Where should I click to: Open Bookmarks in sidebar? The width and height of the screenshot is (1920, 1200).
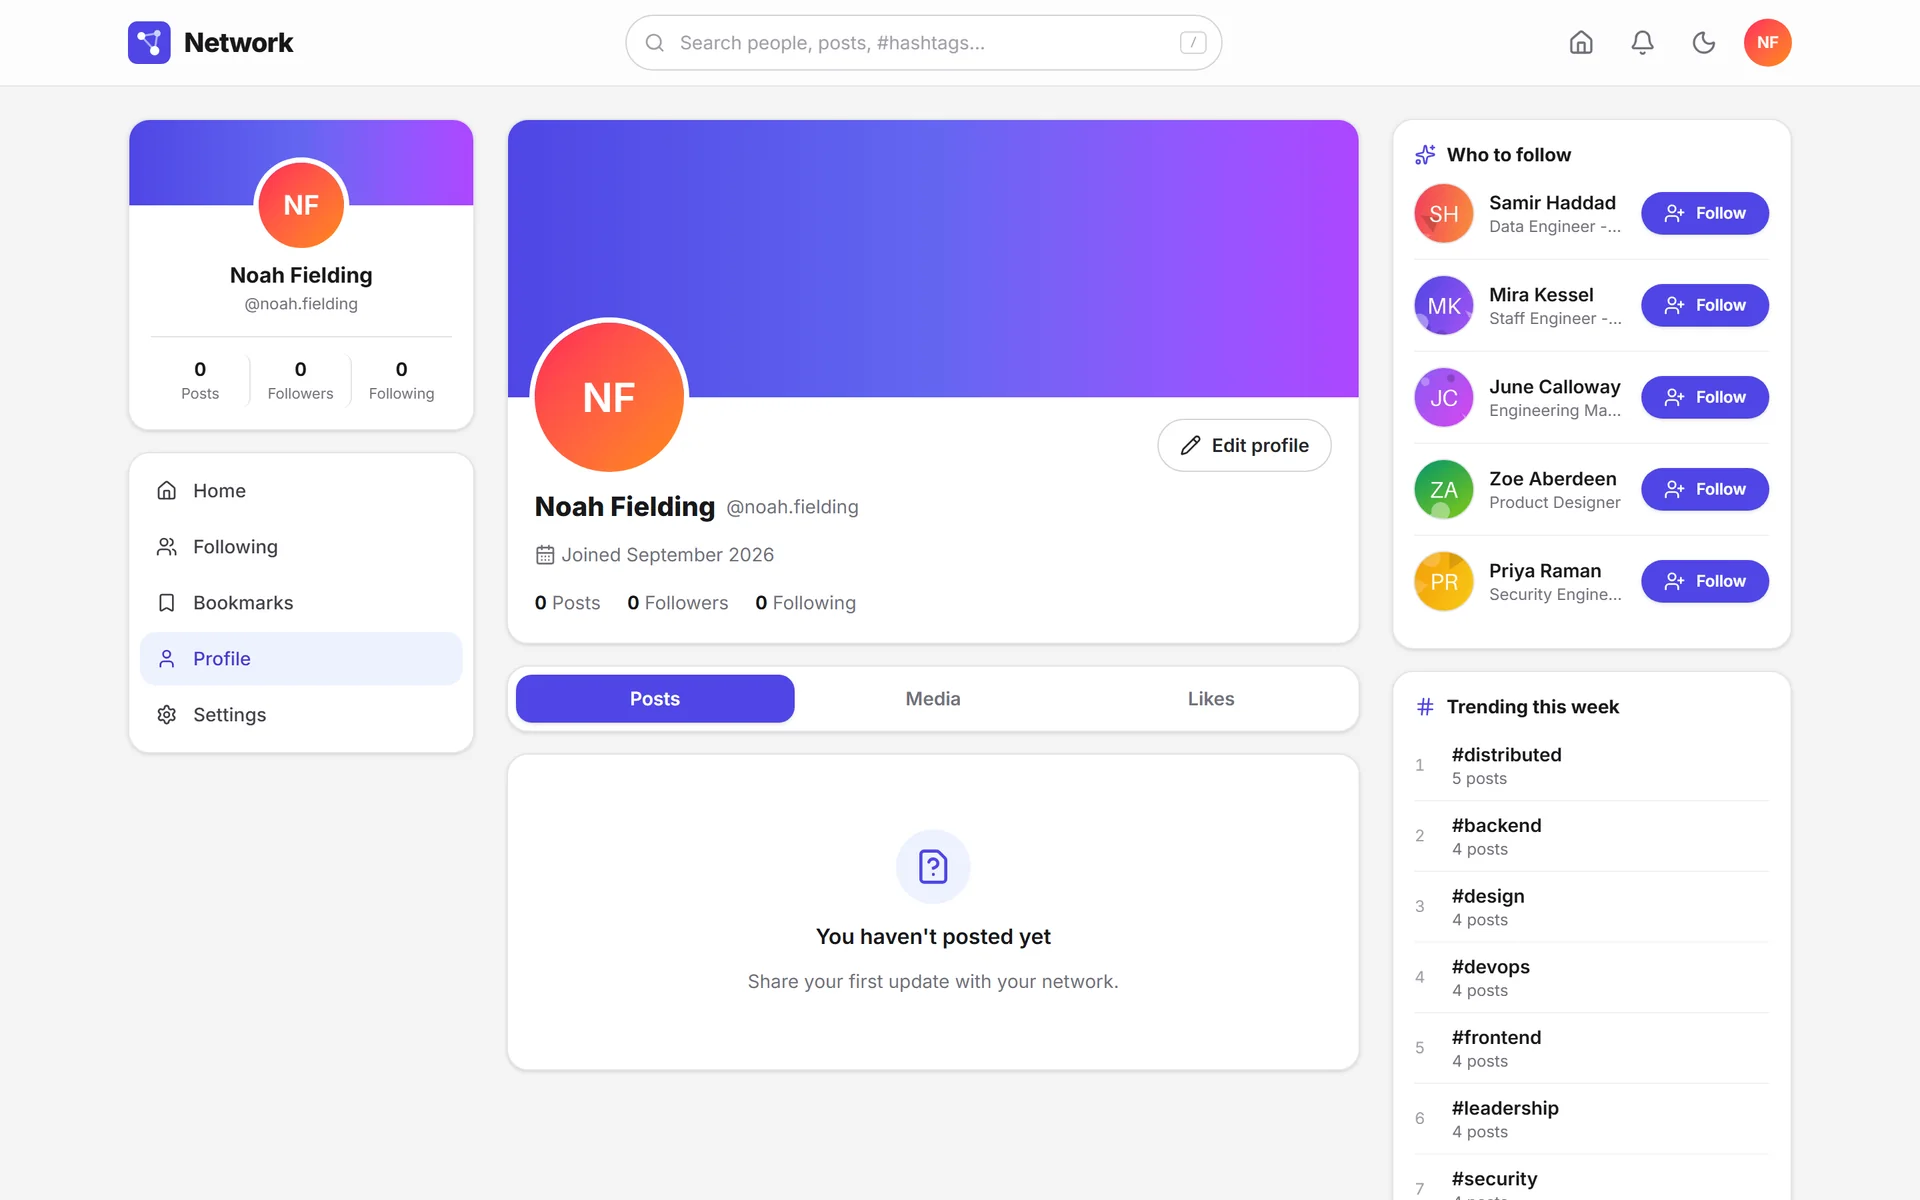301,603
